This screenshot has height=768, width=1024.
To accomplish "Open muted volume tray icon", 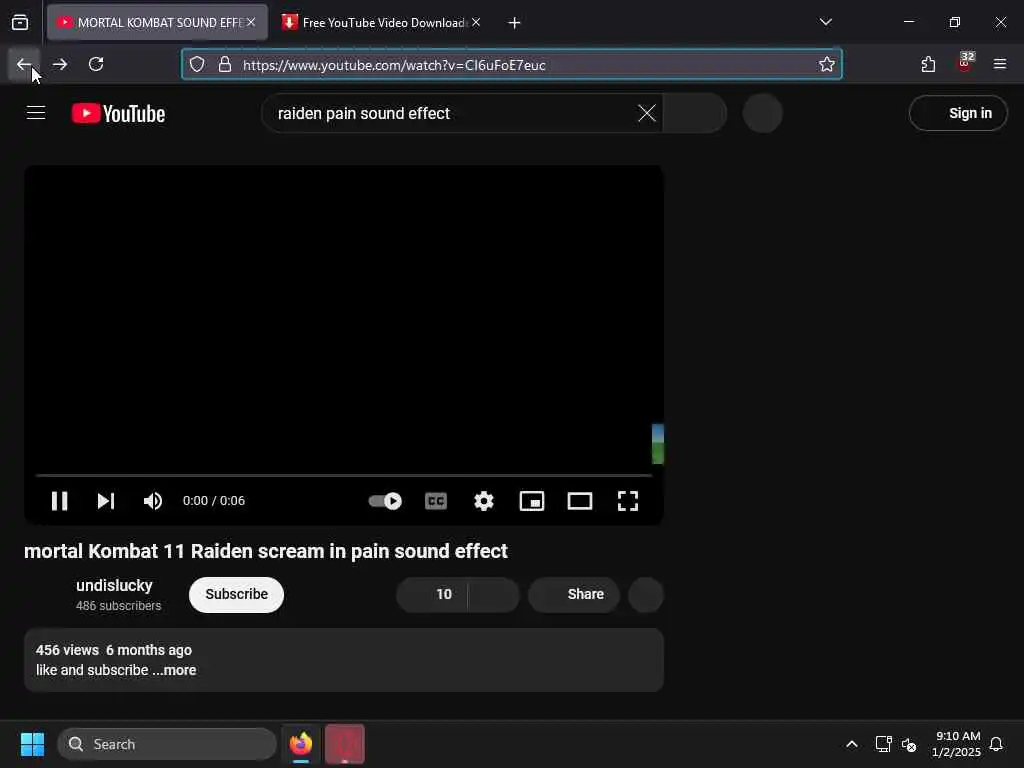I will [x=909, y=744].
